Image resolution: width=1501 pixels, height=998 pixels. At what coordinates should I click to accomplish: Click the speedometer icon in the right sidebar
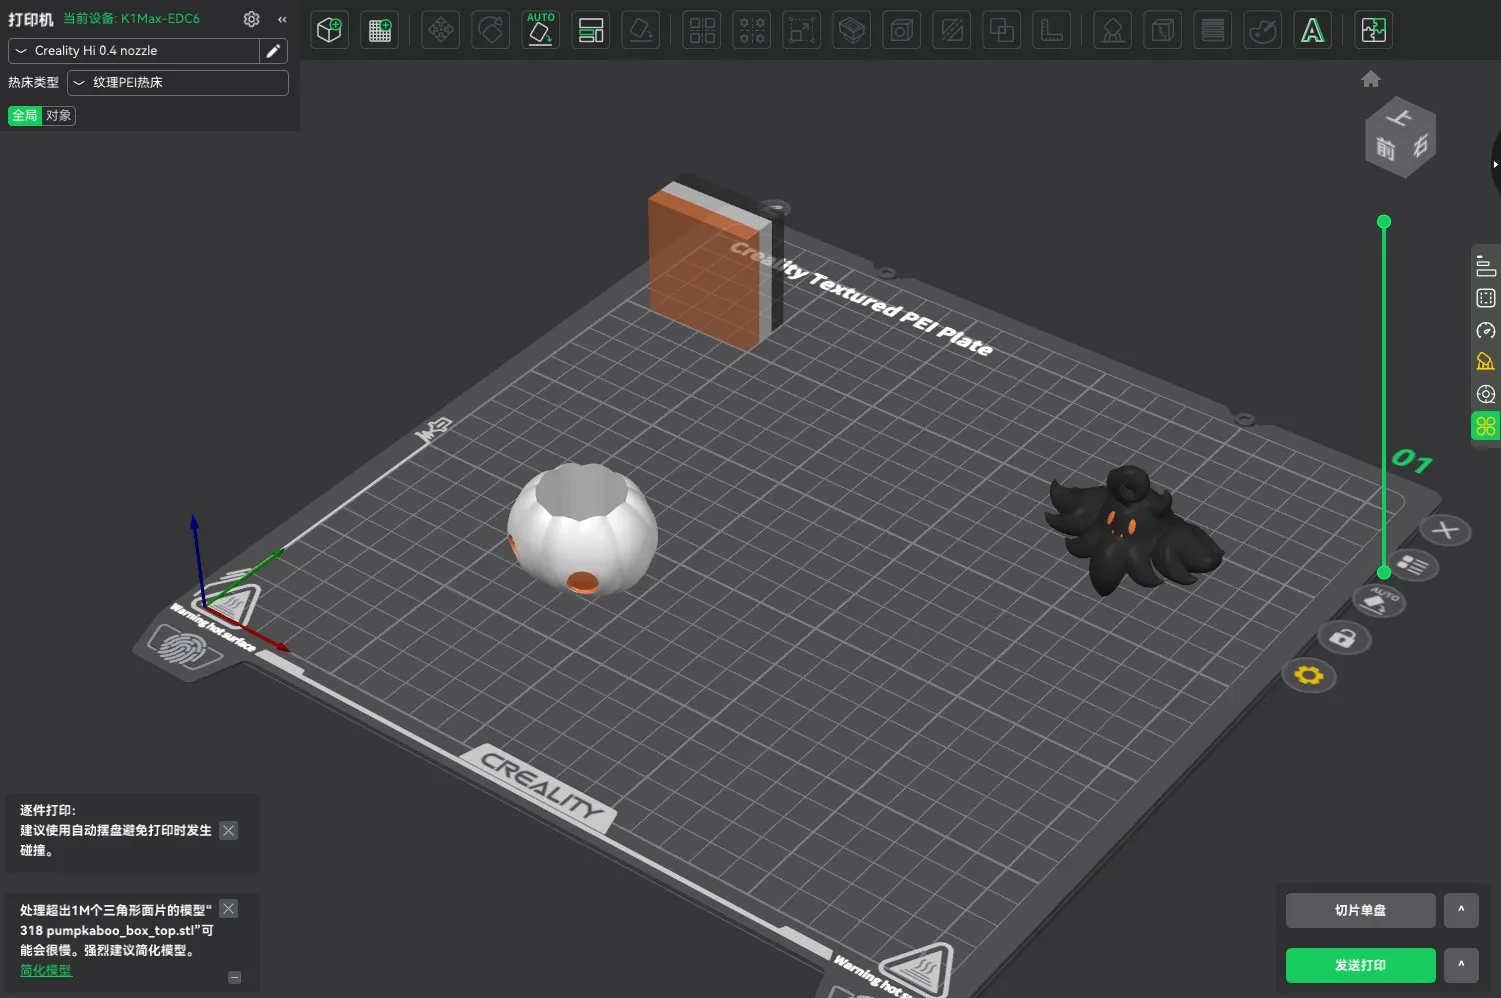1486,330
